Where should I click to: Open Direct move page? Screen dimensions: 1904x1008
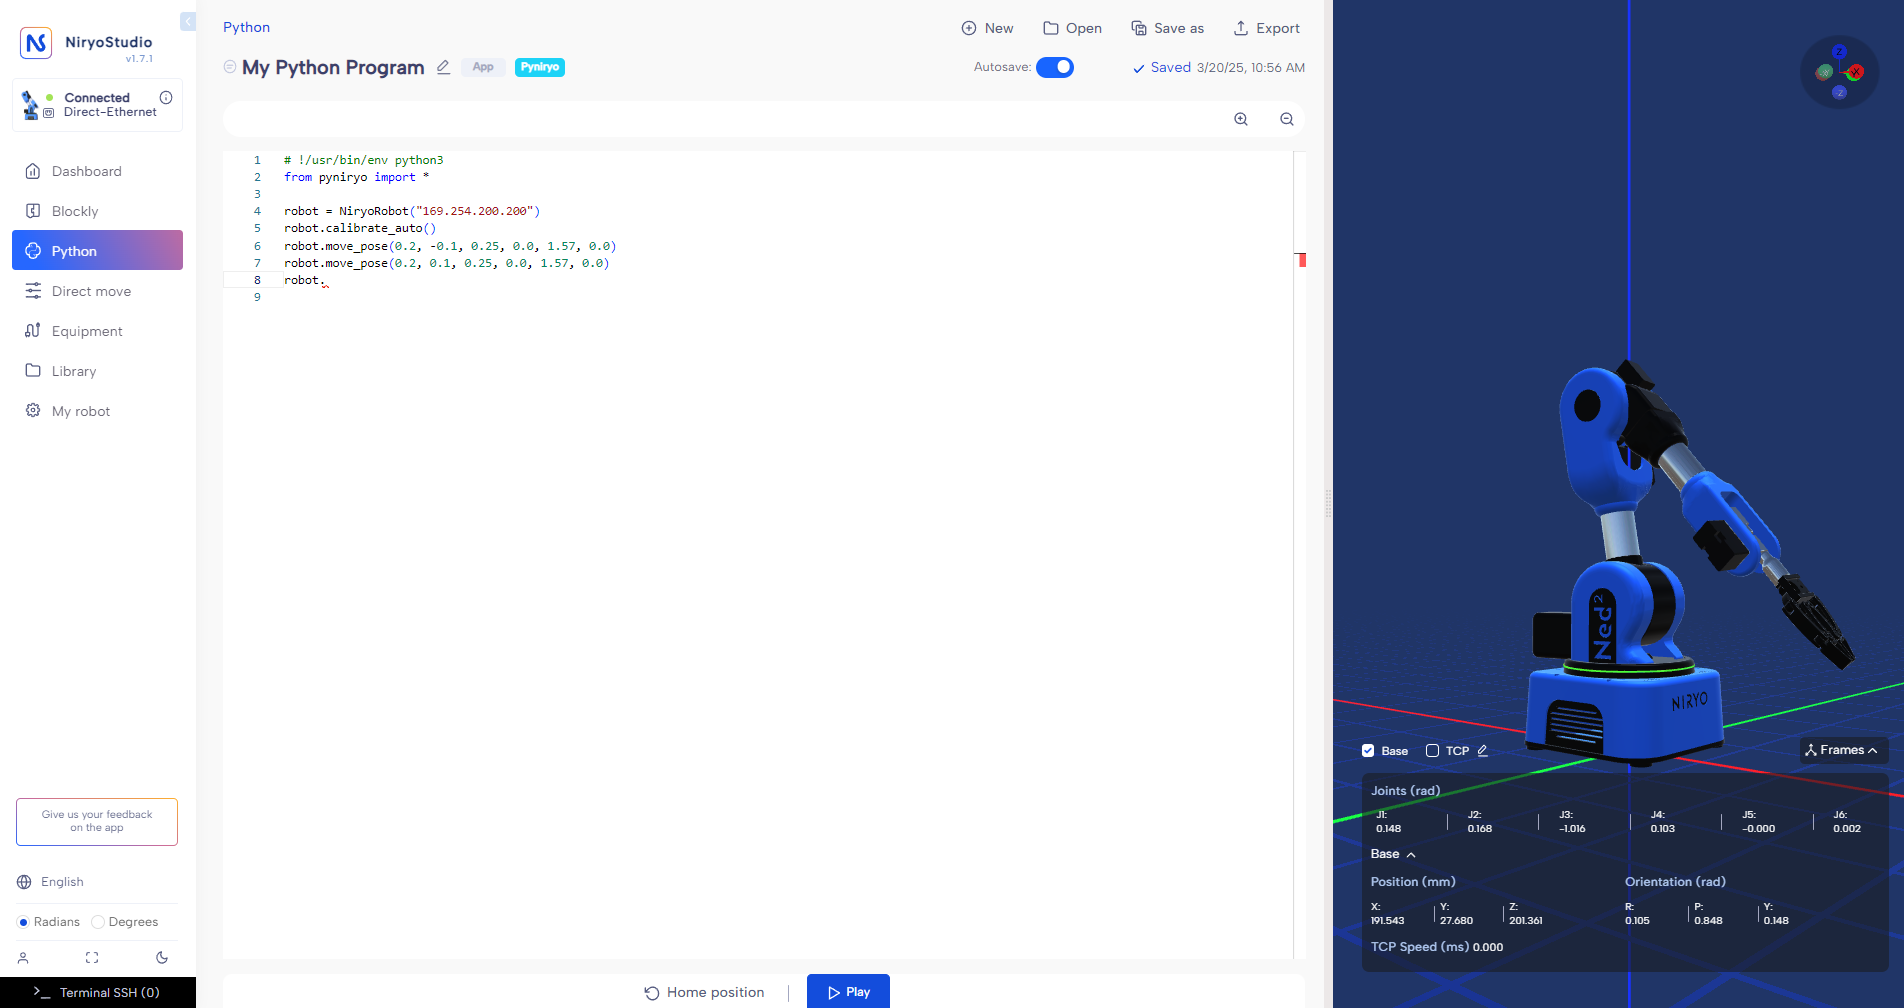(97, 291)
